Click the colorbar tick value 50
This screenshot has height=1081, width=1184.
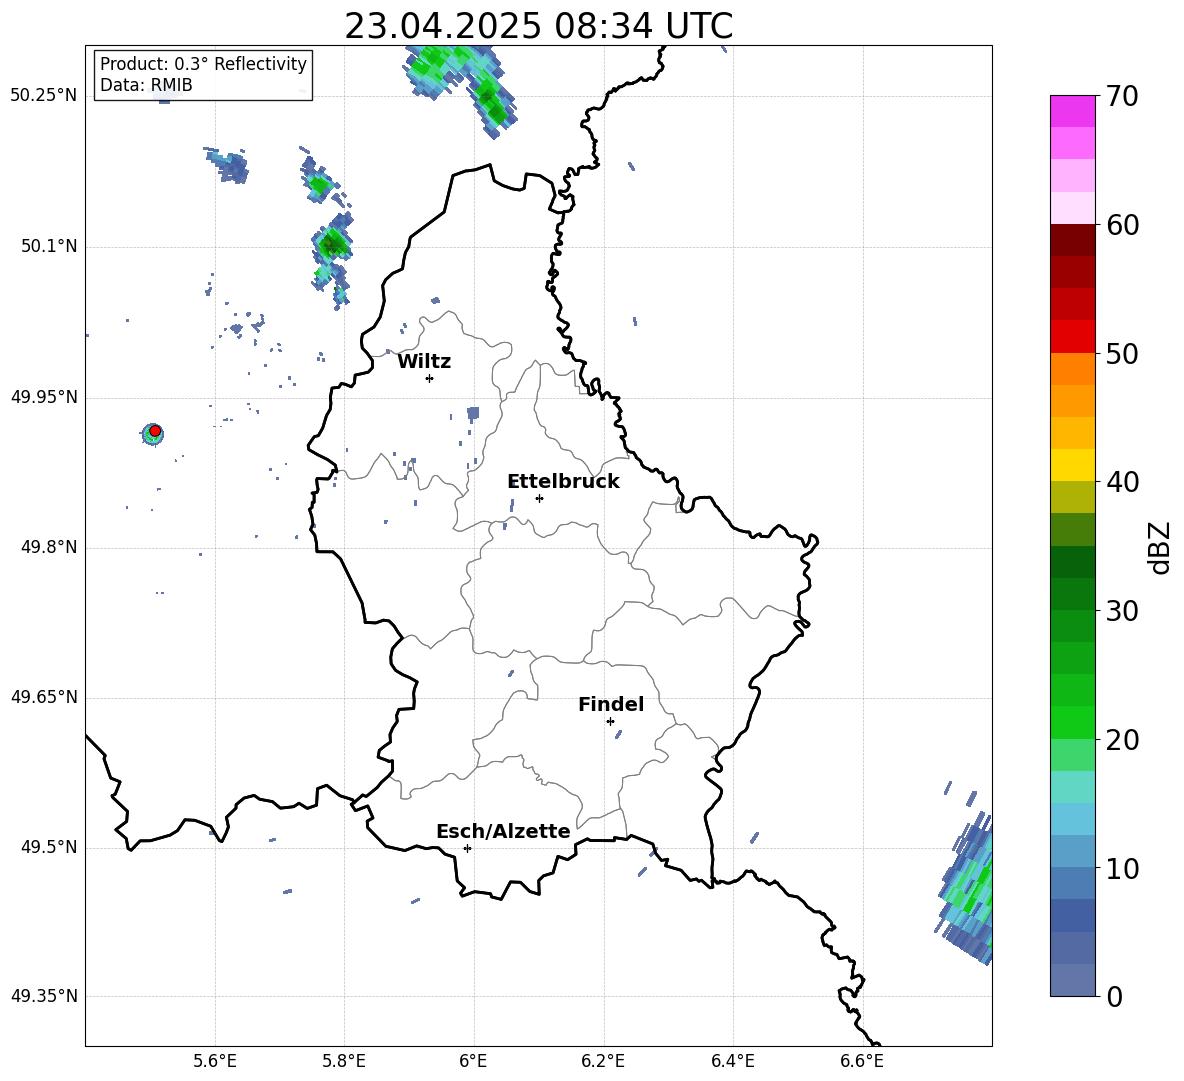[1121, 353]
